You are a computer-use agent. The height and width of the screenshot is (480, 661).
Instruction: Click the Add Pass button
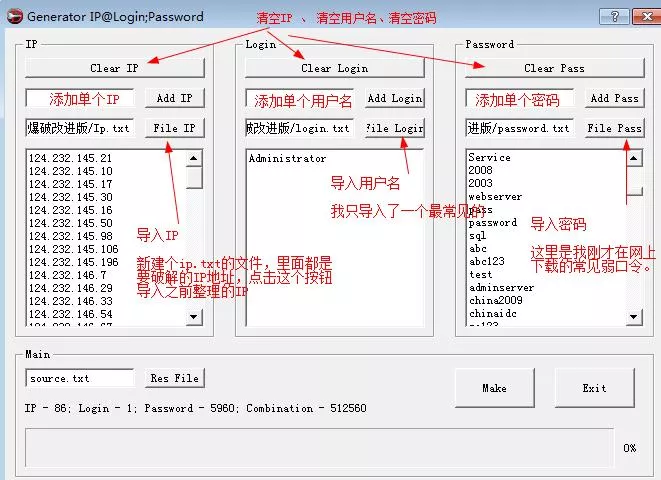[615, 98]
